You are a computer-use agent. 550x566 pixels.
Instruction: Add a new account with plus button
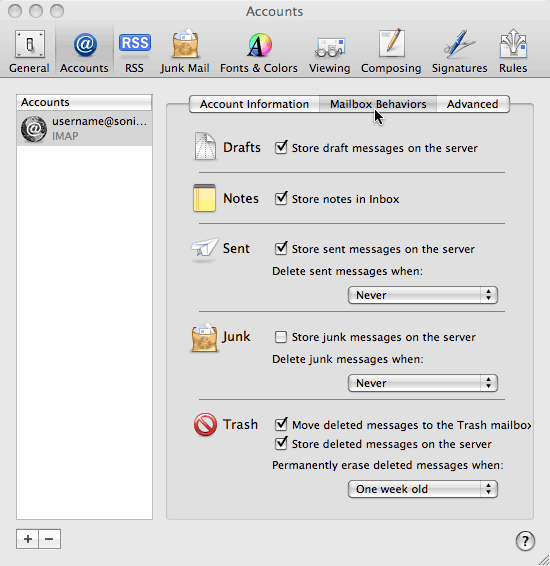click(27, 539)
